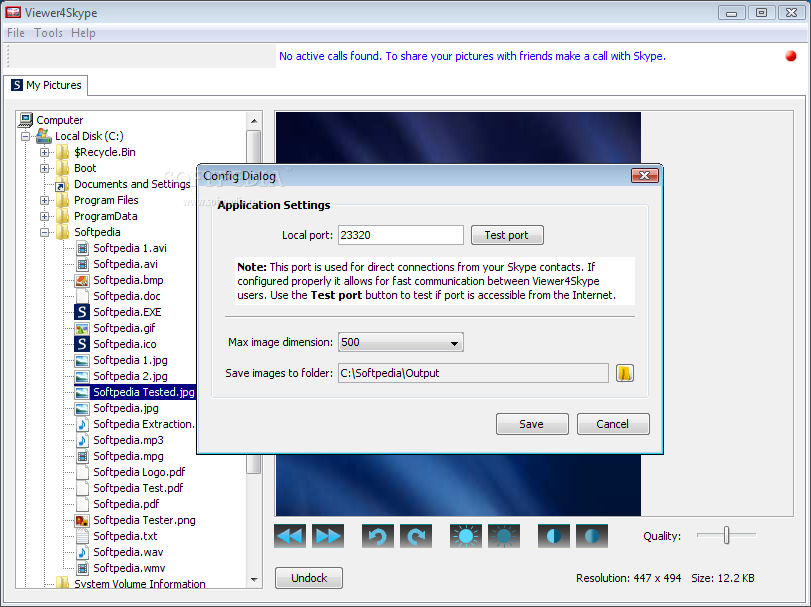Go to previous picture with rewind arrows
This screenshot has width=811, height=607.
coord(290,536)
